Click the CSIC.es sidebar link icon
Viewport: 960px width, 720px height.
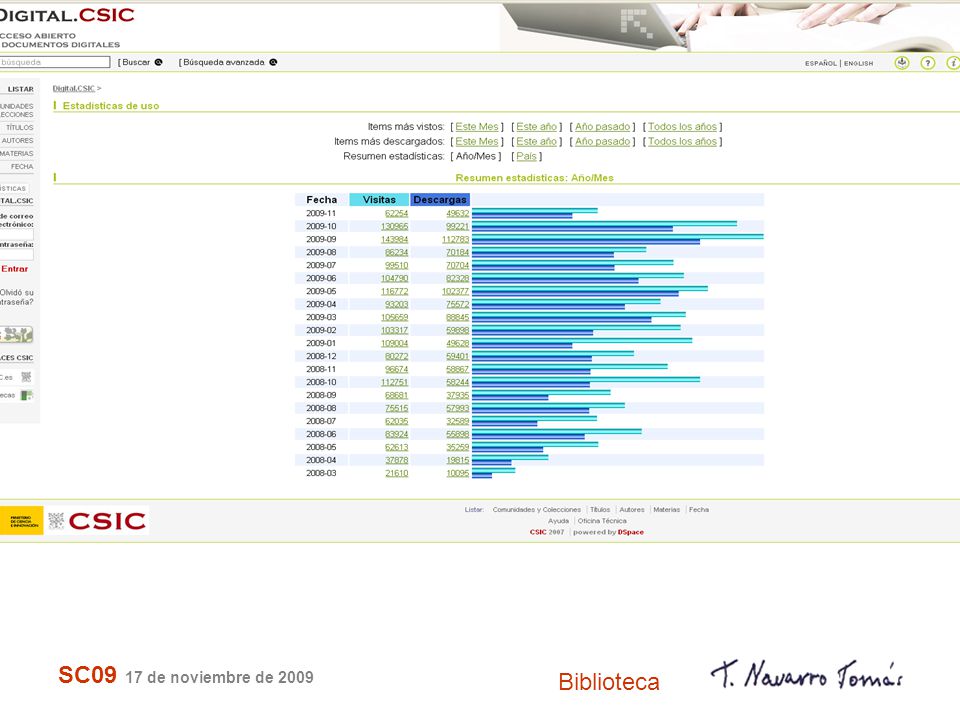click(26, 377)
